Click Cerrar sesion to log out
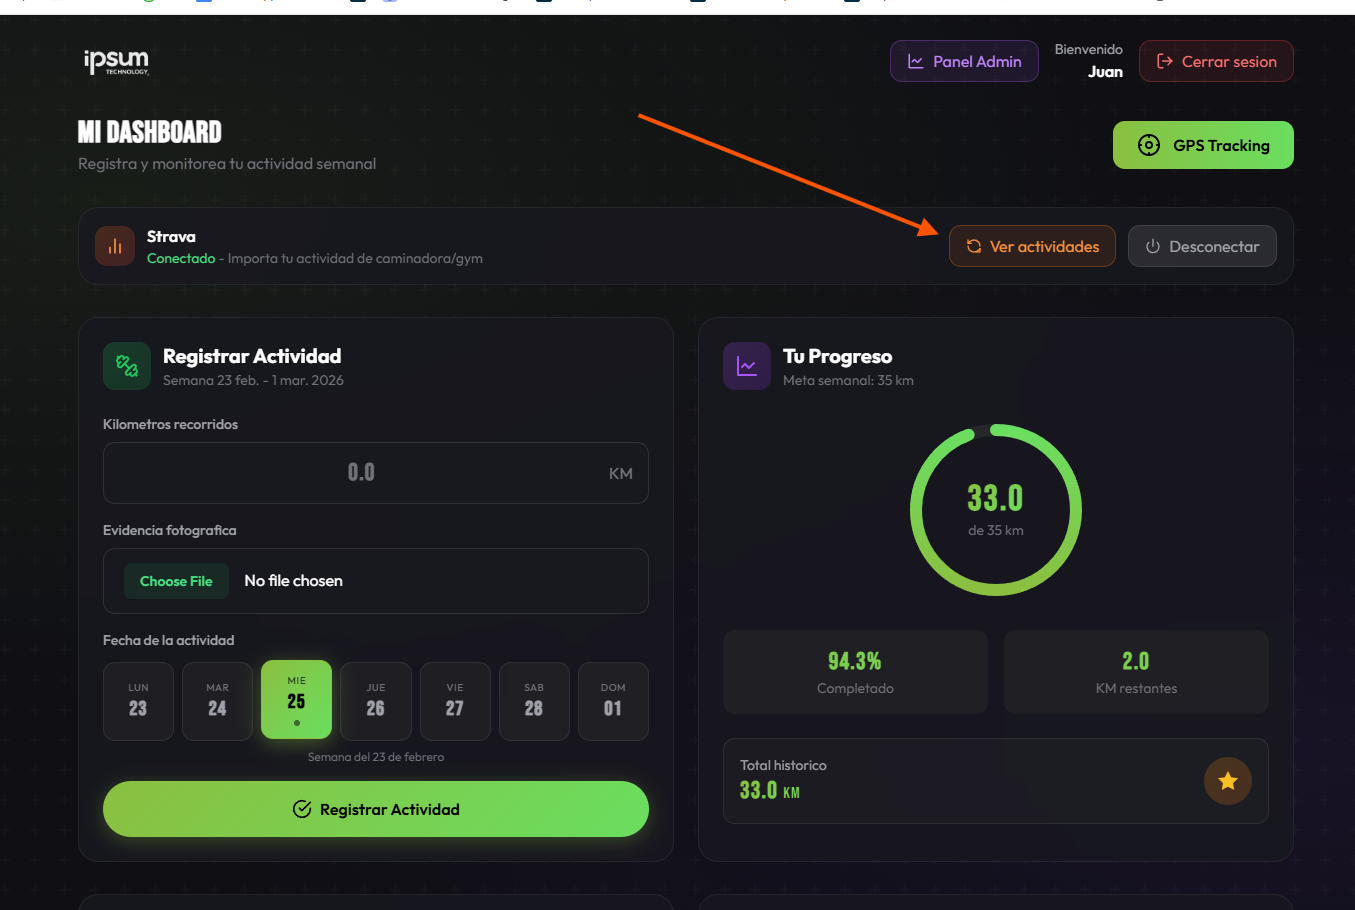This screenshot has height=910, width=1355. 1216,60
